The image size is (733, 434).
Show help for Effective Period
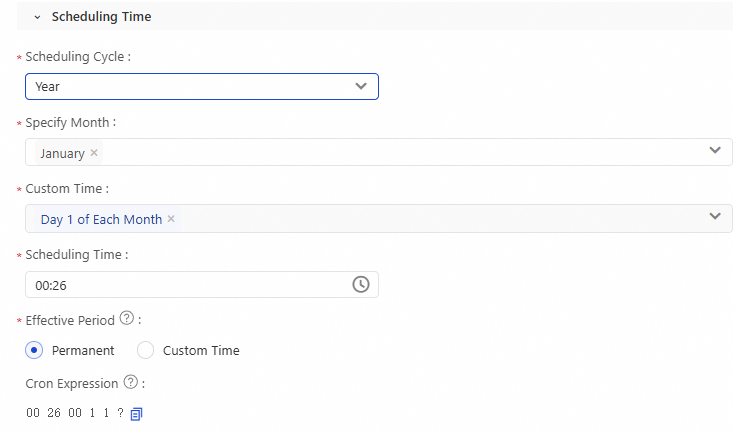coord(127,319)
